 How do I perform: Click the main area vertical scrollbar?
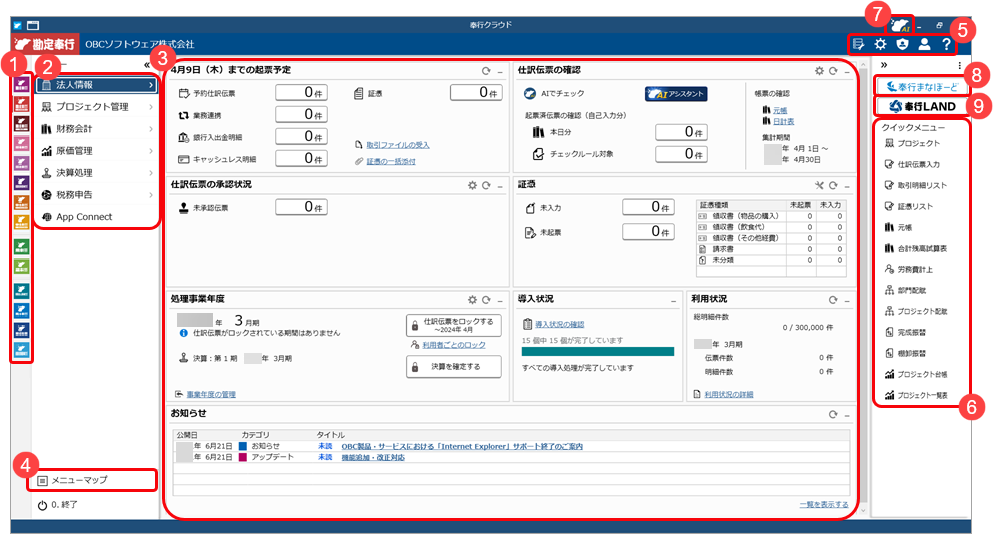862,288
